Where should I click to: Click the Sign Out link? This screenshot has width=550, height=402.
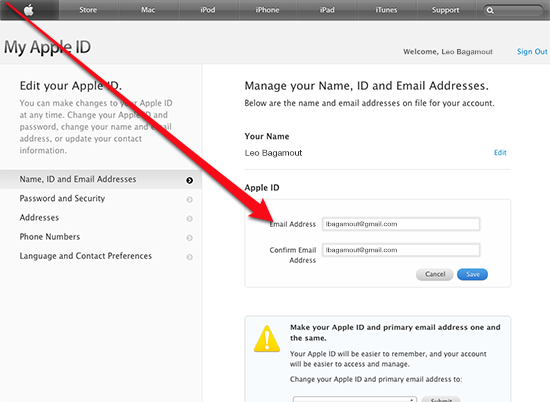(532, 52)
